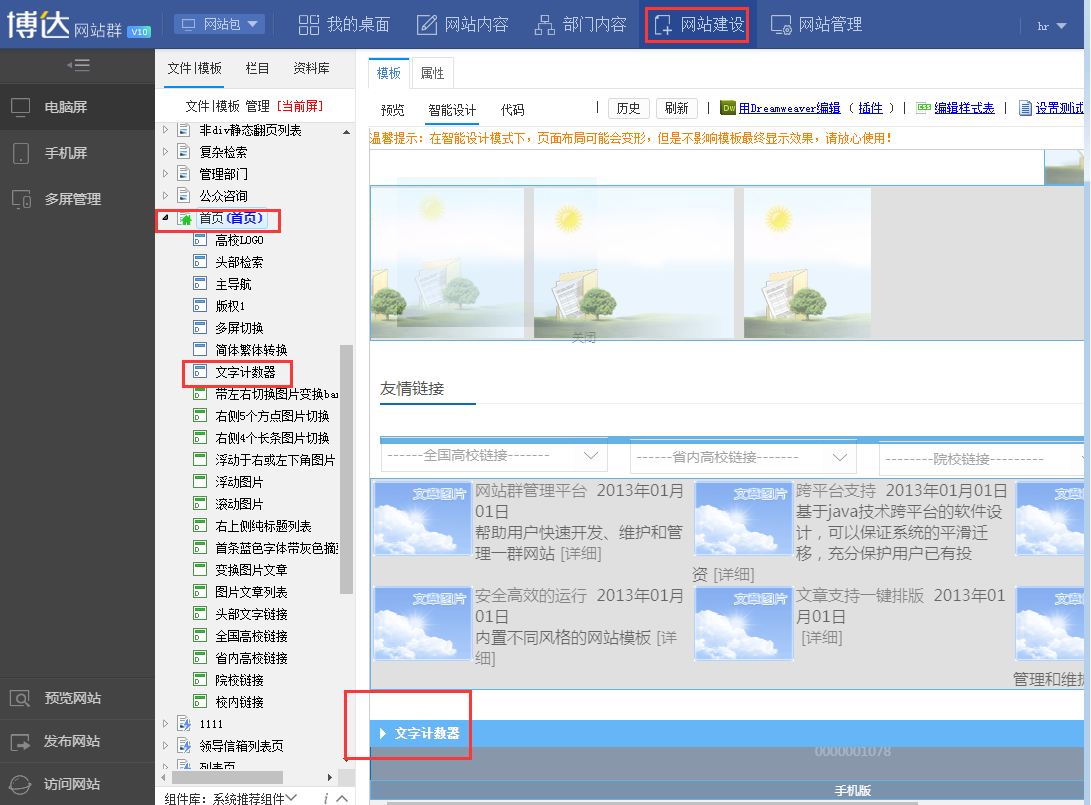Open hr user dropdown
Image resolution: width=1091 pixels, height=805 pixels.
(1052, 26)
